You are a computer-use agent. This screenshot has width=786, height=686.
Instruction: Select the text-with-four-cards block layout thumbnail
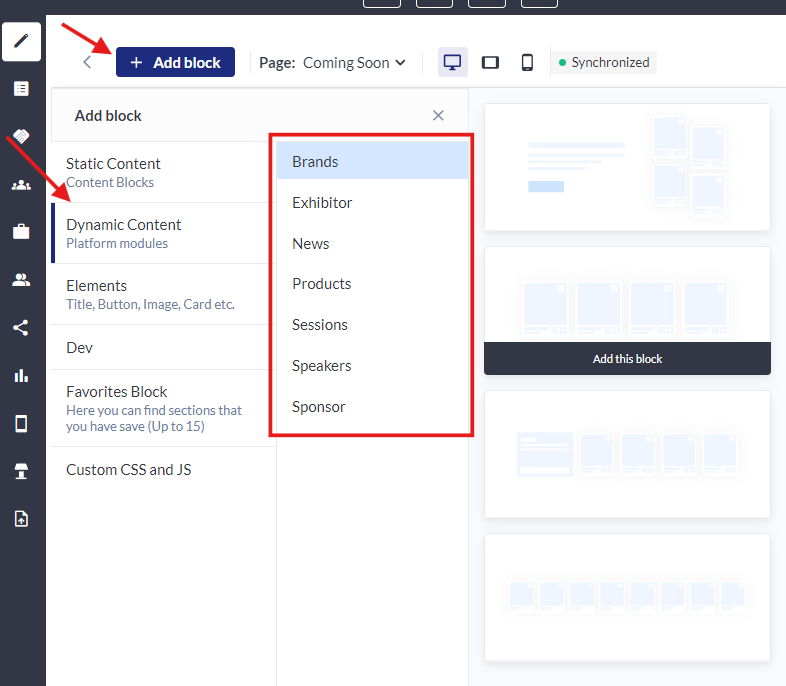click(627, 167)
